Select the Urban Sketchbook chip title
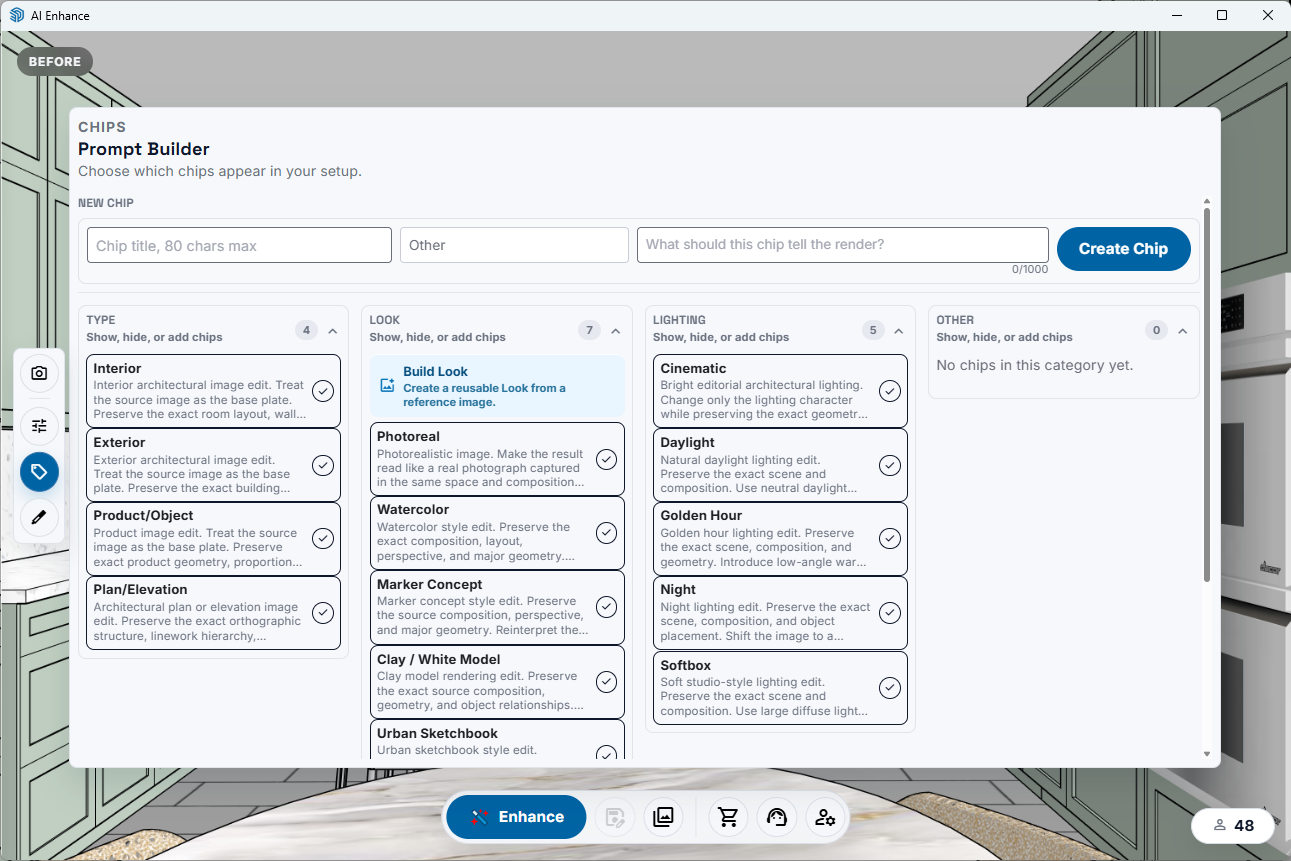Viewport: 1291px width, 861px height. pos(437,734)
